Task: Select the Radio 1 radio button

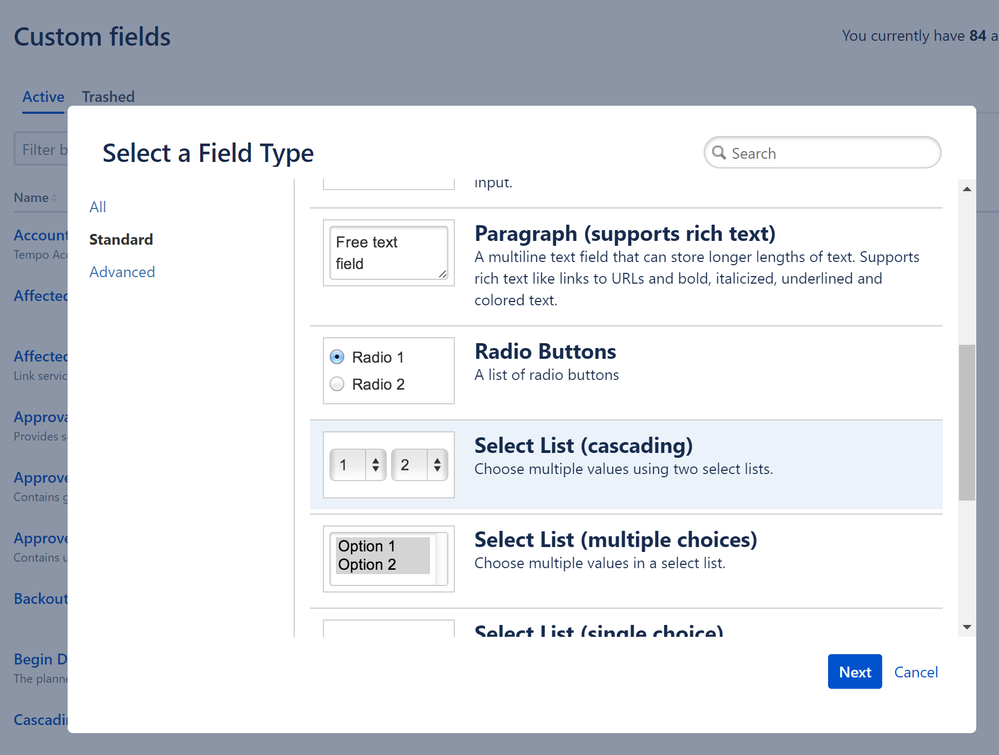Action: click(337, 357)
